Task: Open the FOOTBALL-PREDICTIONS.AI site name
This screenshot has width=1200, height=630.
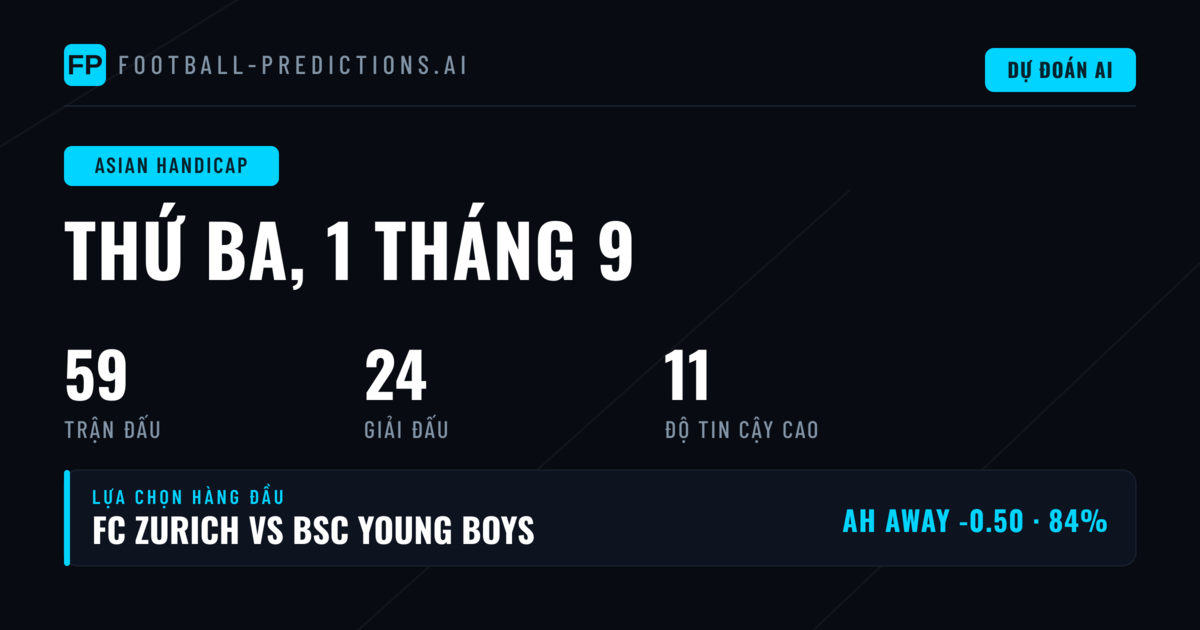Action: pyautogui.click(x=293, y=66)
